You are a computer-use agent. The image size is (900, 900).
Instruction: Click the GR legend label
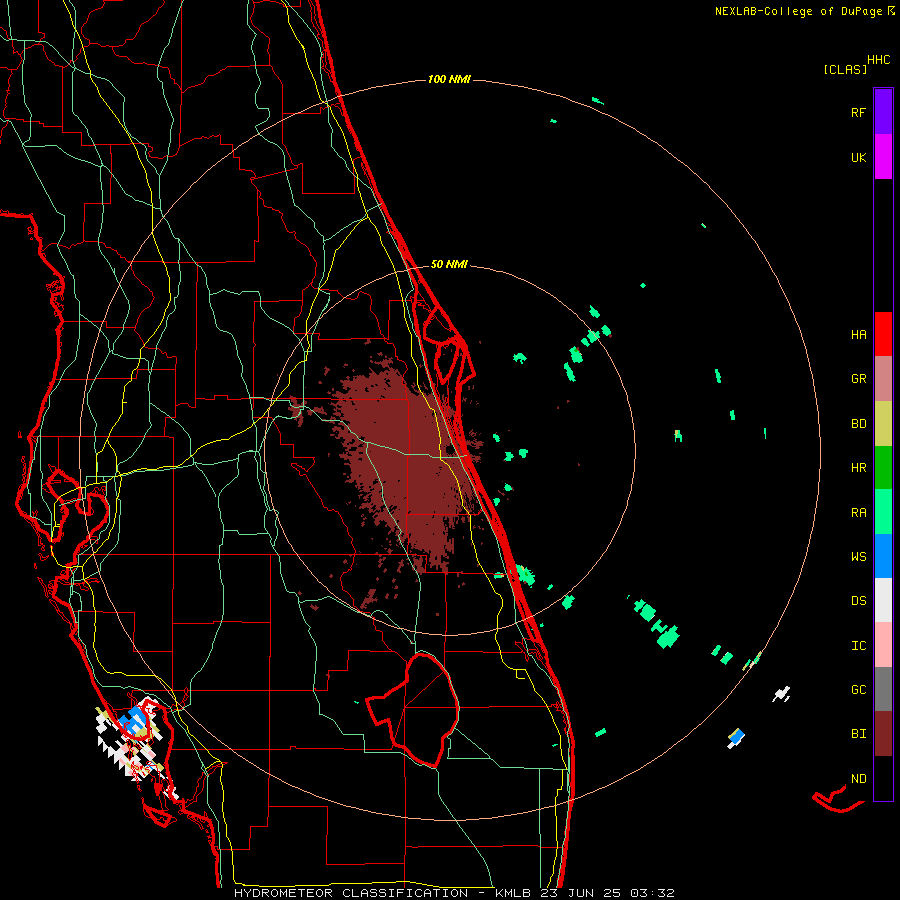coord(858,379)
